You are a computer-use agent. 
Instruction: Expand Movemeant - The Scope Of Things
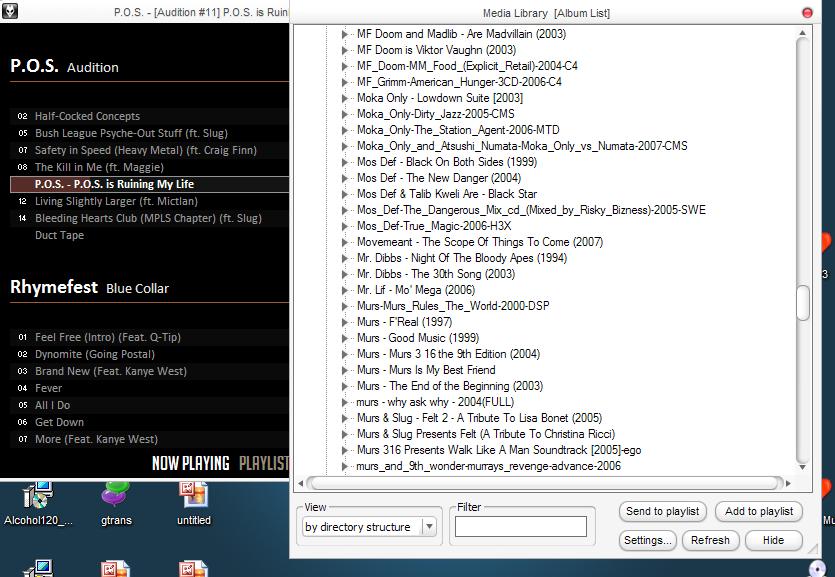click(345, 242)
